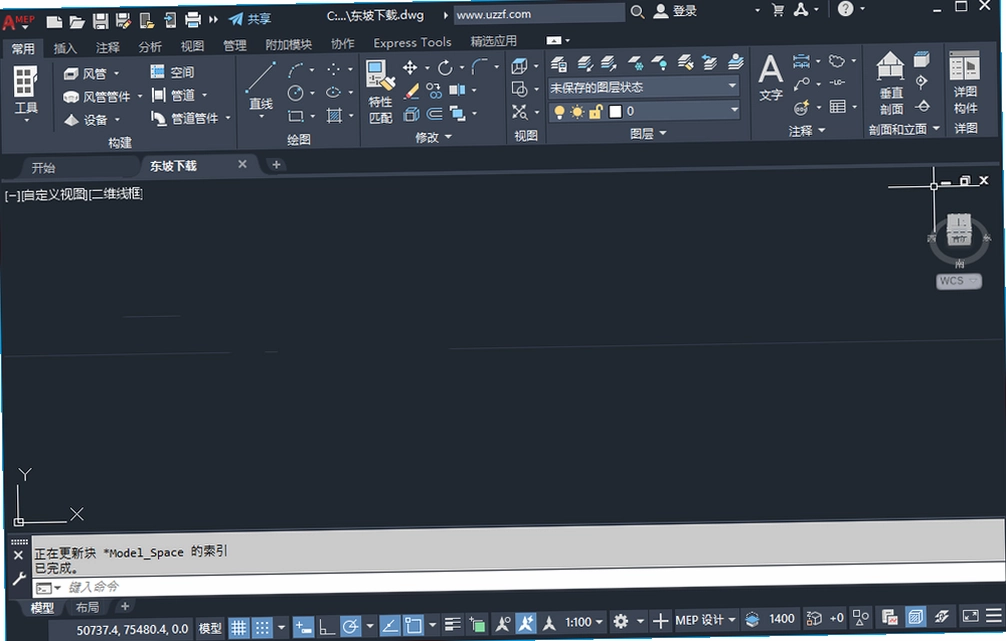Toggle dynamic input in status bar
The height and width of the screenshot is (641, 1006).
click(303, 626)
